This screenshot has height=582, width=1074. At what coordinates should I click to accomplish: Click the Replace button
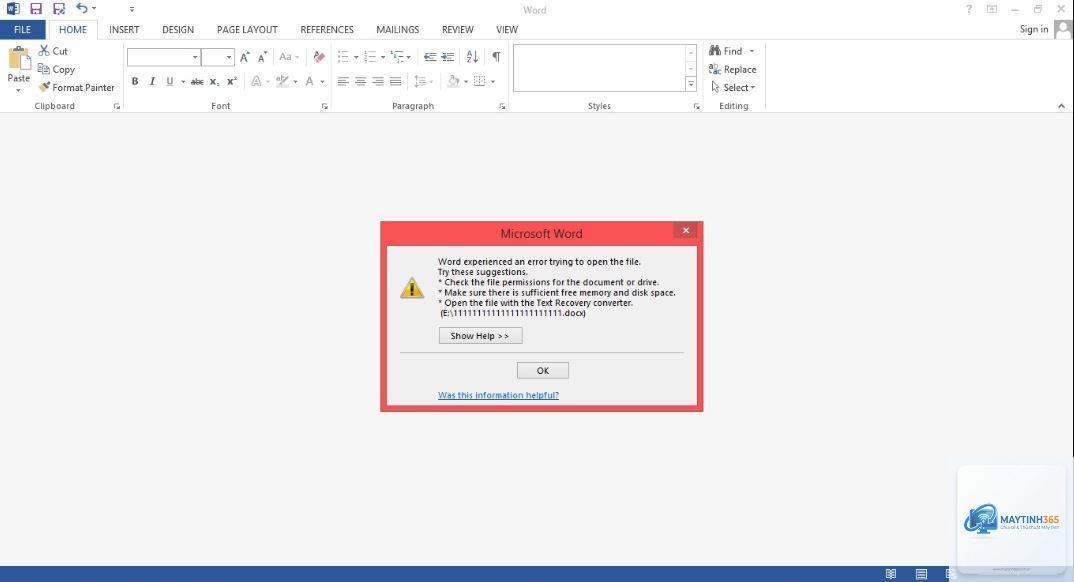coord(732,69)
